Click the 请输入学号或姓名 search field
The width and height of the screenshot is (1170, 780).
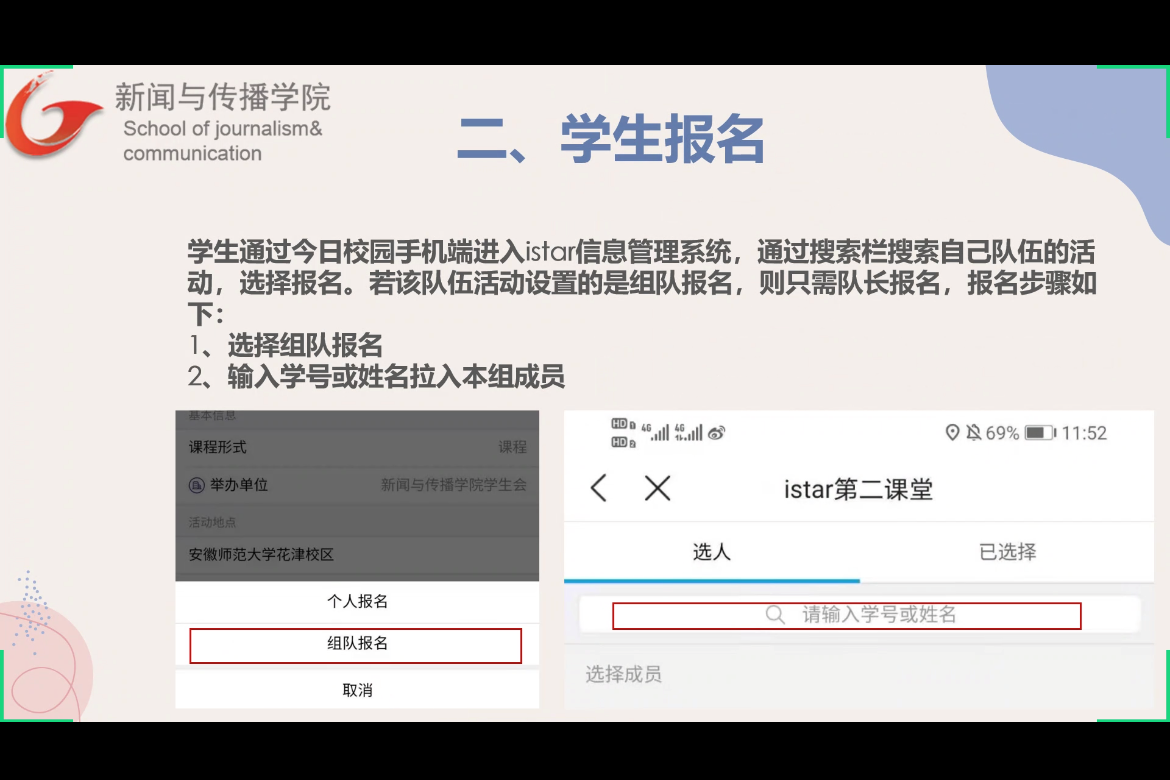pyautogui.click(x=878, y=615)
